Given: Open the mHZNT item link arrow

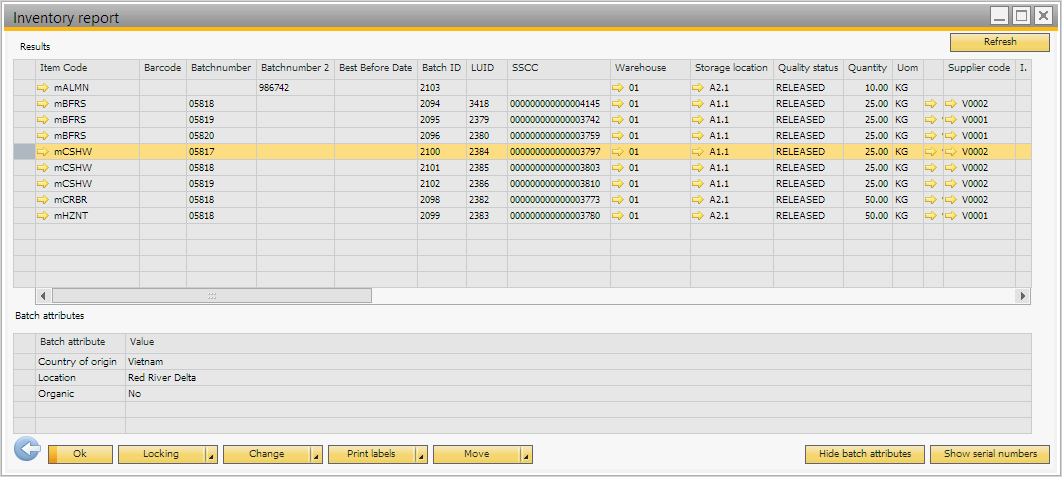Looking at the screenshot, I should point(43,216).
